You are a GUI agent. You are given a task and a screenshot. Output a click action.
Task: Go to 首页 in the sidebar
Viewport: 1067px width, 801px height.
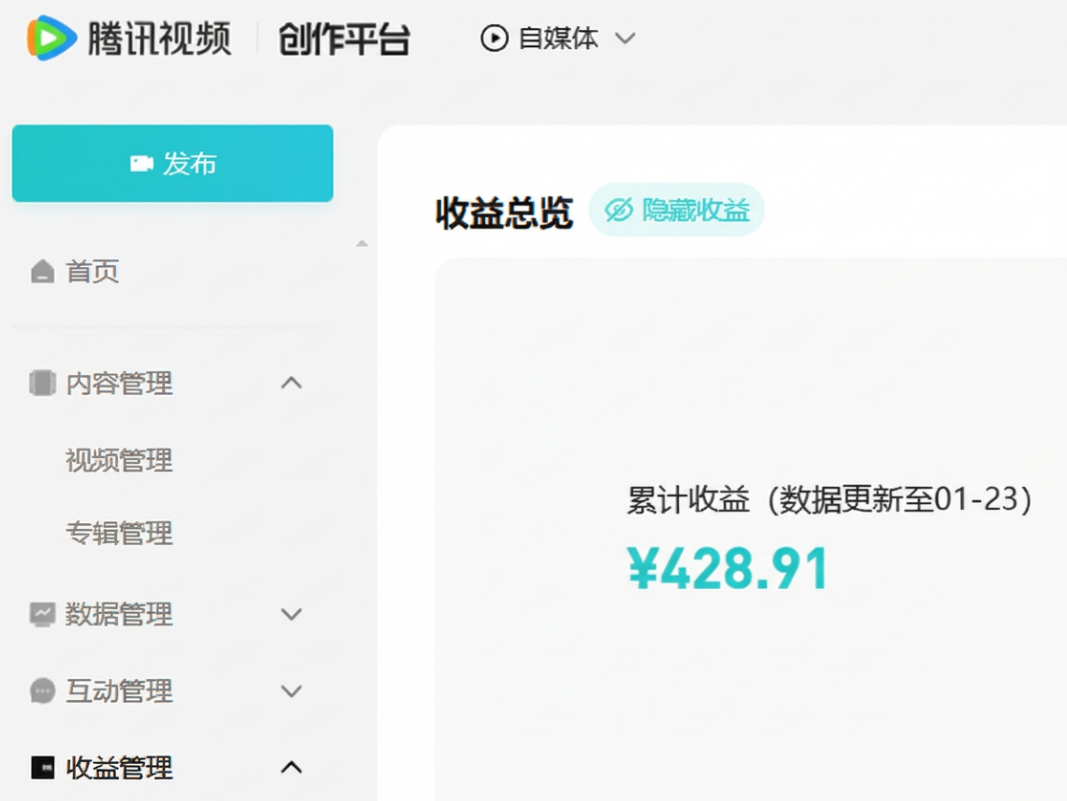pos(92,272)
